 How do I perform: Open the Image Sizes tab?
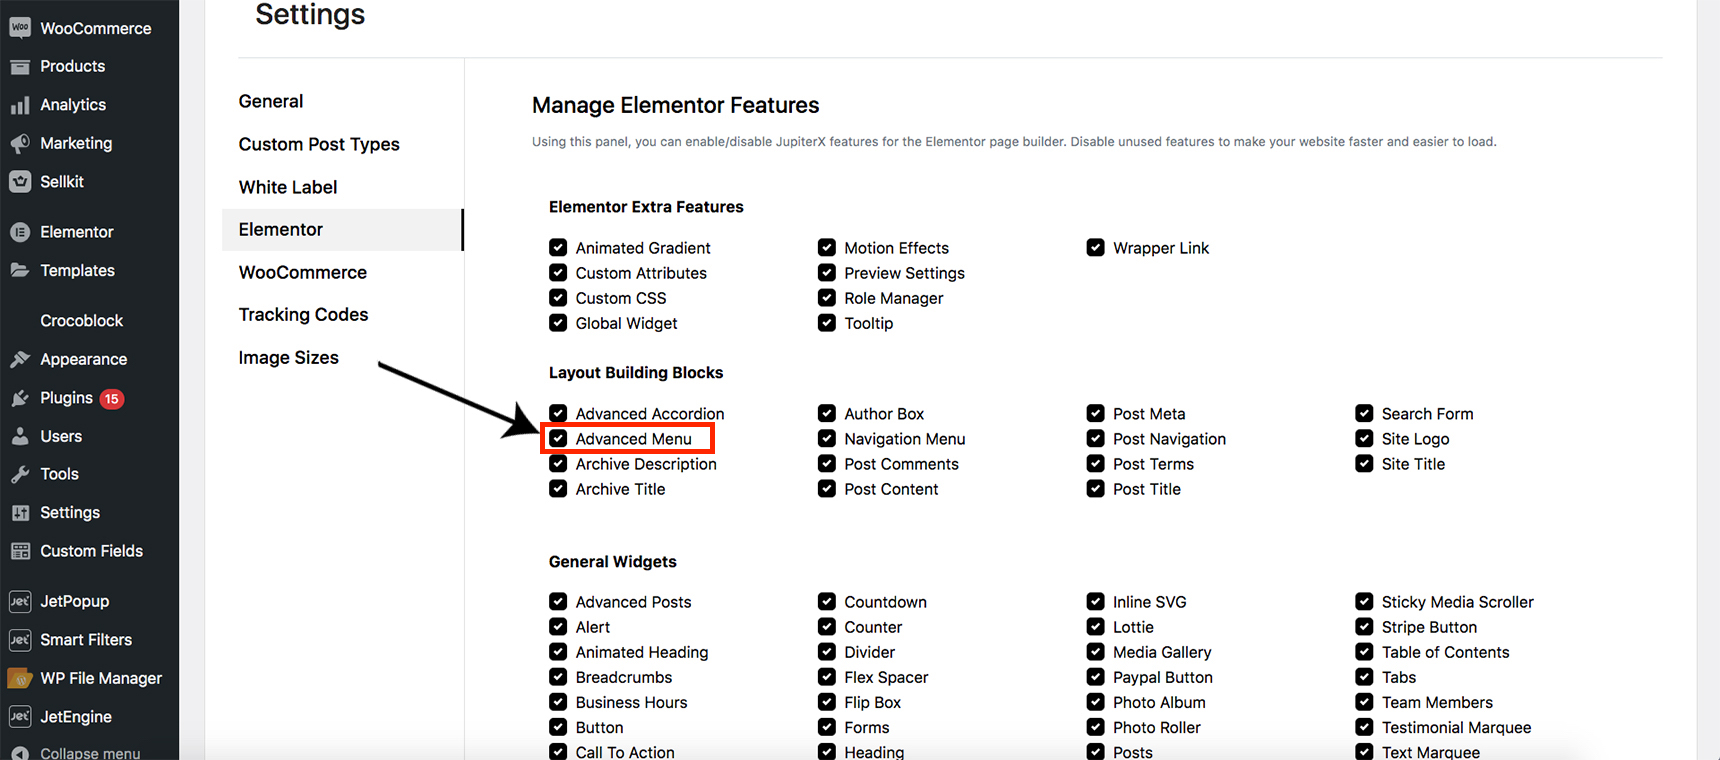(289, 358)
